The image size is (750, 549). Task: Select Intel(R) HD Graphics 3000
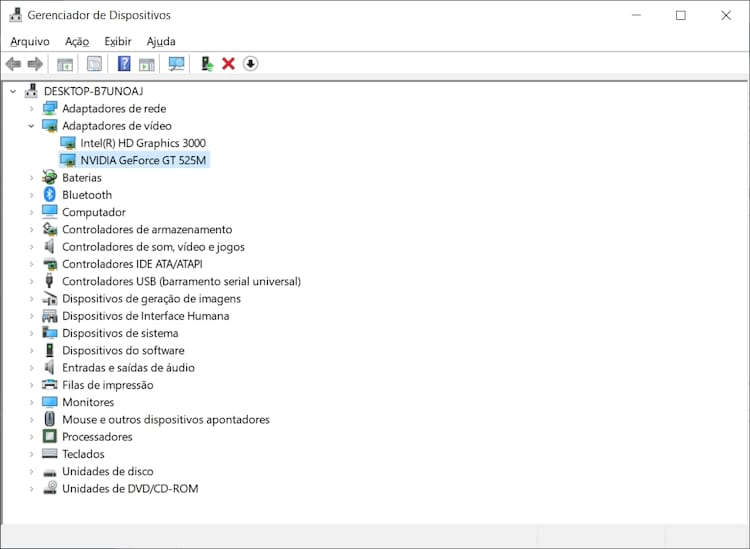(143, 143)
